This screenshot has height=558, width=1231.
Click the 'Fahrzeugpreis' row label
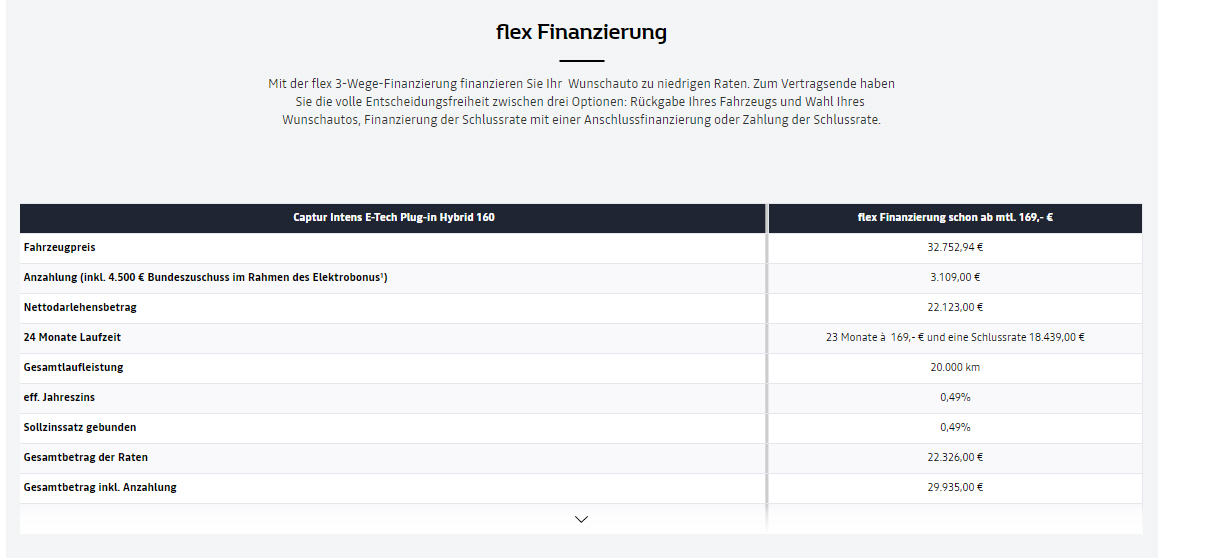60,247
